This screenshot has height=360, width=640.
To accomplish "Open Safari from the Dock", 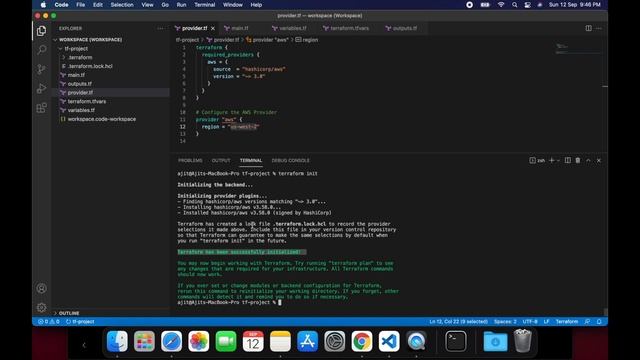I will click(171, 341).
